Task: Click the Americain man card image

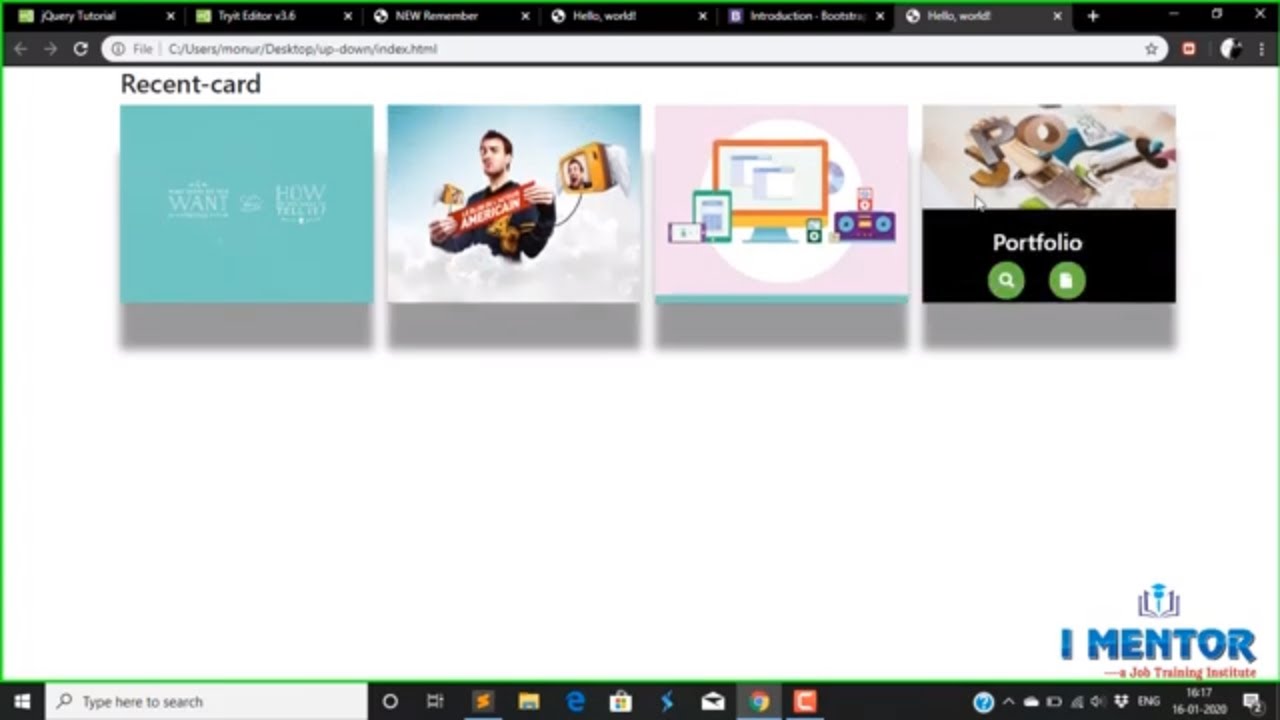Action: tap(514, 204)
